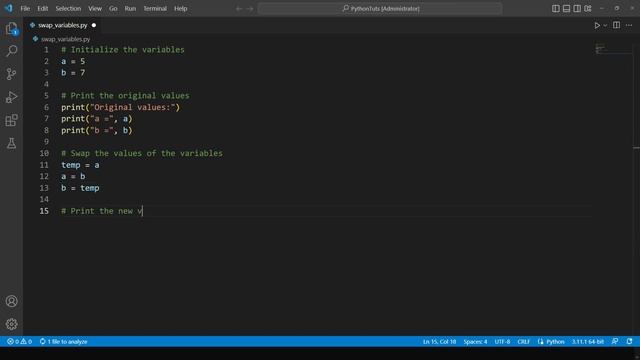Open the Edit menu
Viewport: 640px width, 360px height.
click(42, 9)
